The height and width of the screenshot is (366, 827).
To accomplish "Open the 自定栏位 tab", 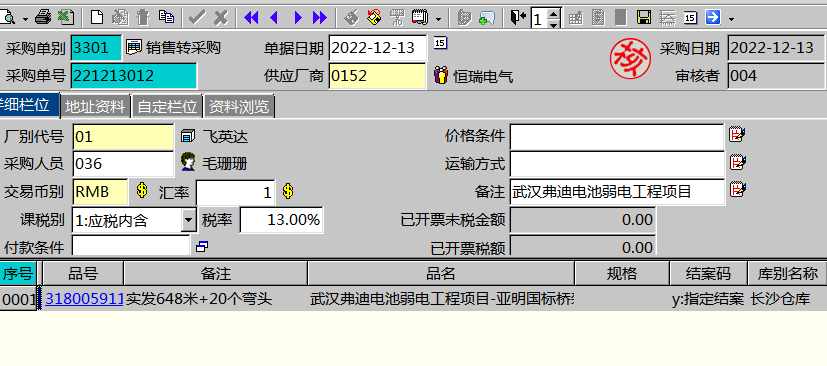I will [167, 107].
